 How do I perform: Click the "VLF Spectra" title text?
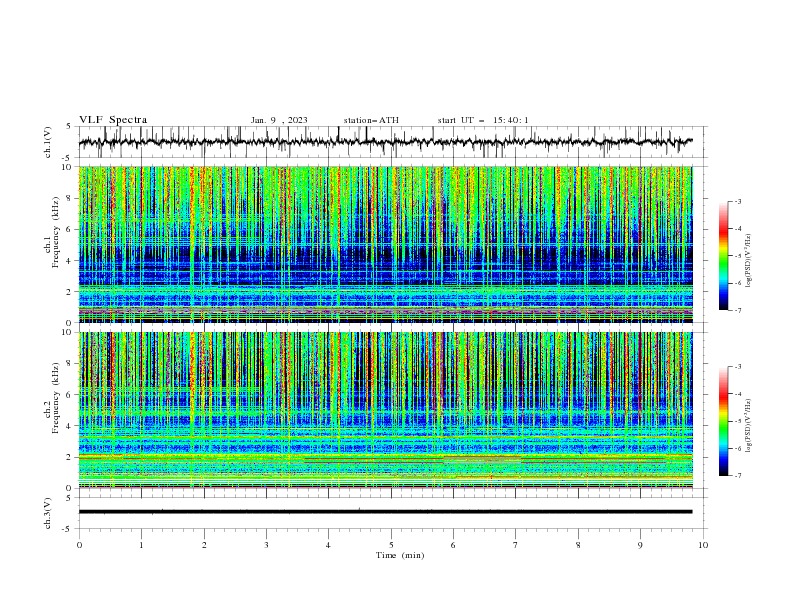click(x=113, y=120)
